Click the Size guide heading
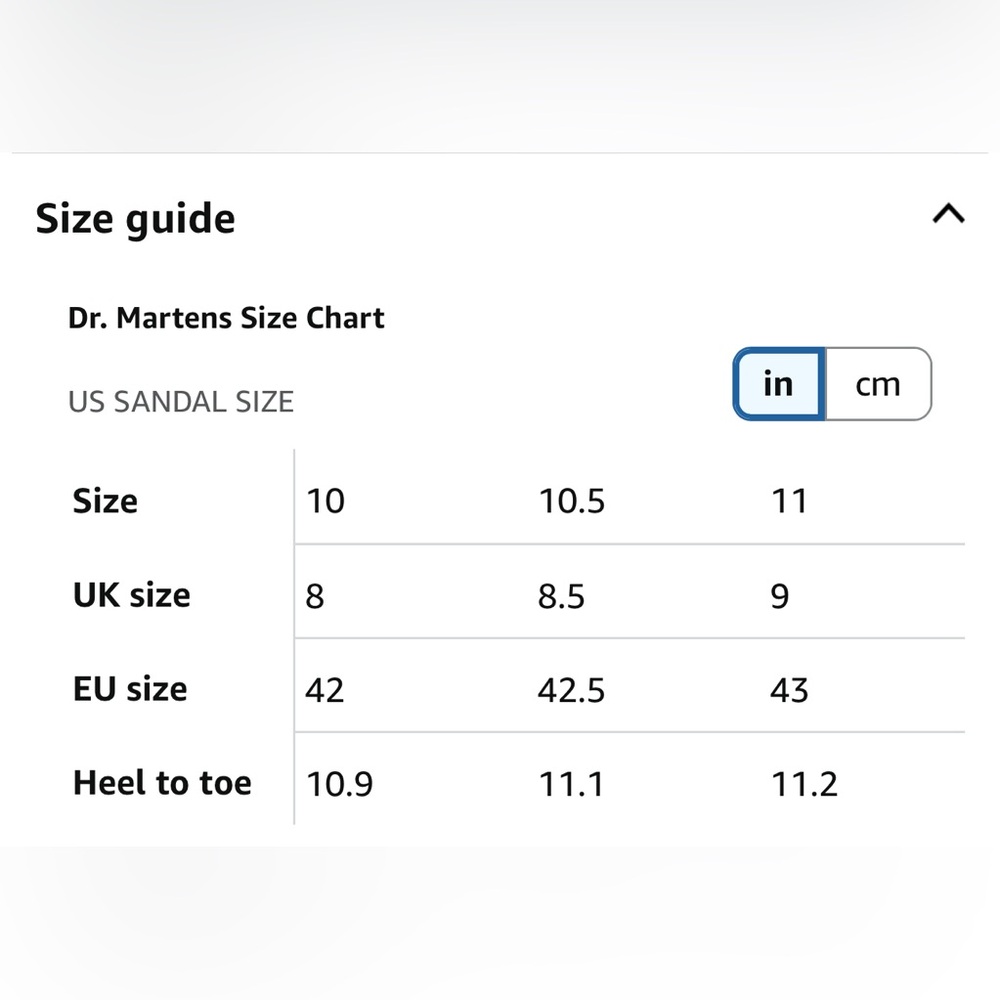 point(135,219)
